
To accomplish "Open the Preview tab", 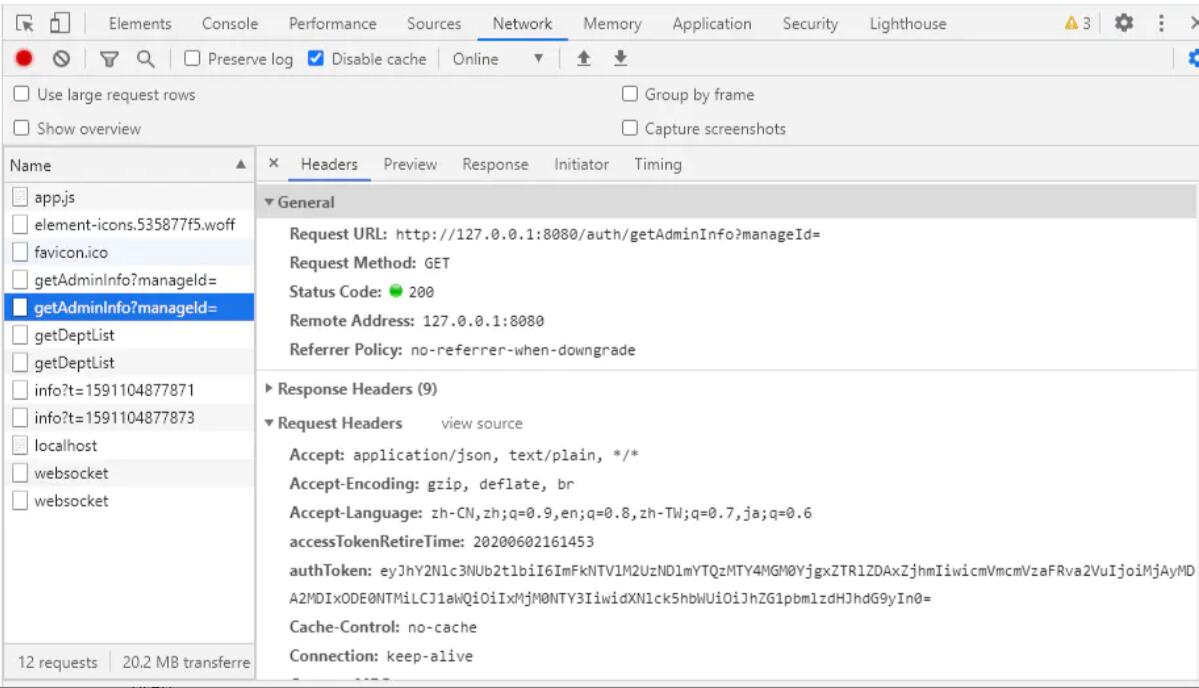I will [410, 164].
